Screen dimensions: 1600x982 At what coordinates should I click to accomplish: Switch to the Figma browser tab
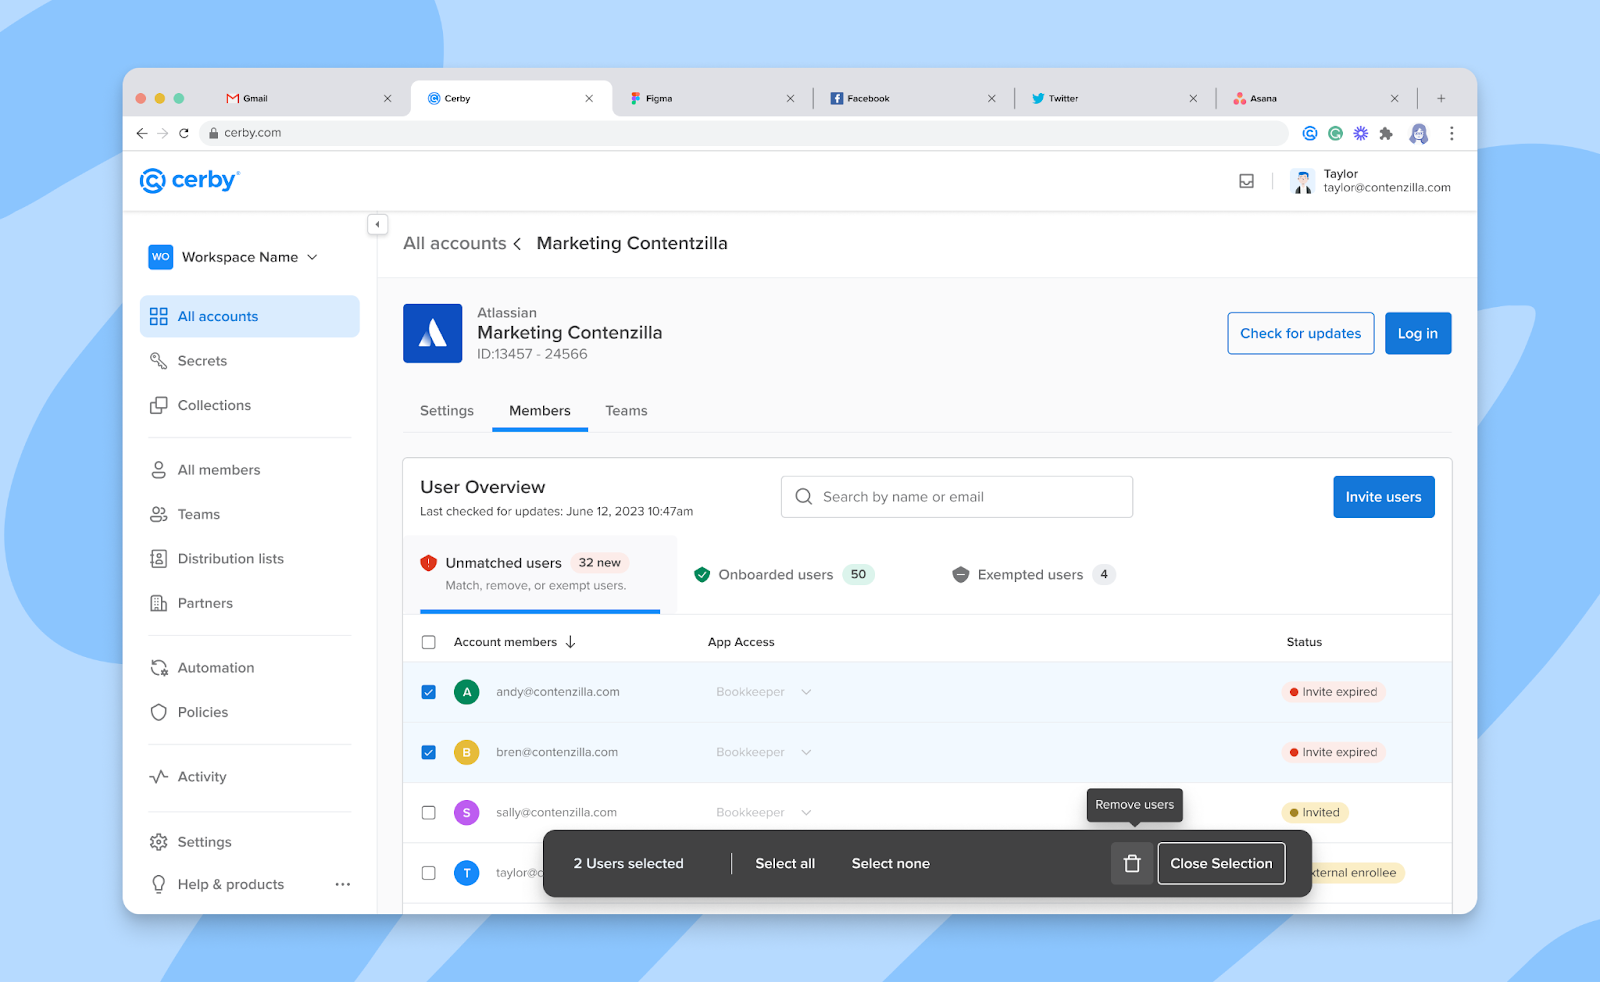tap(712, 98)
